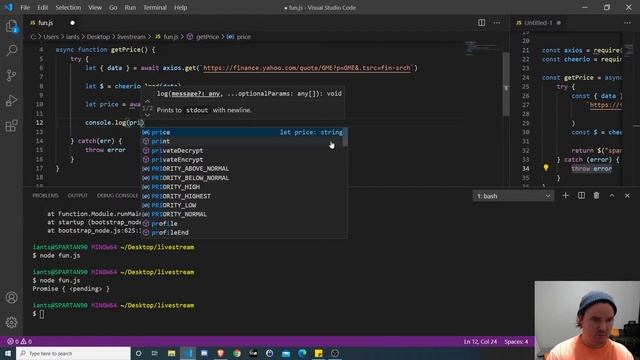The width and height of the screenshot is (640, 360).
Task: Open the Run menu
Action: [x=130, y=7]
